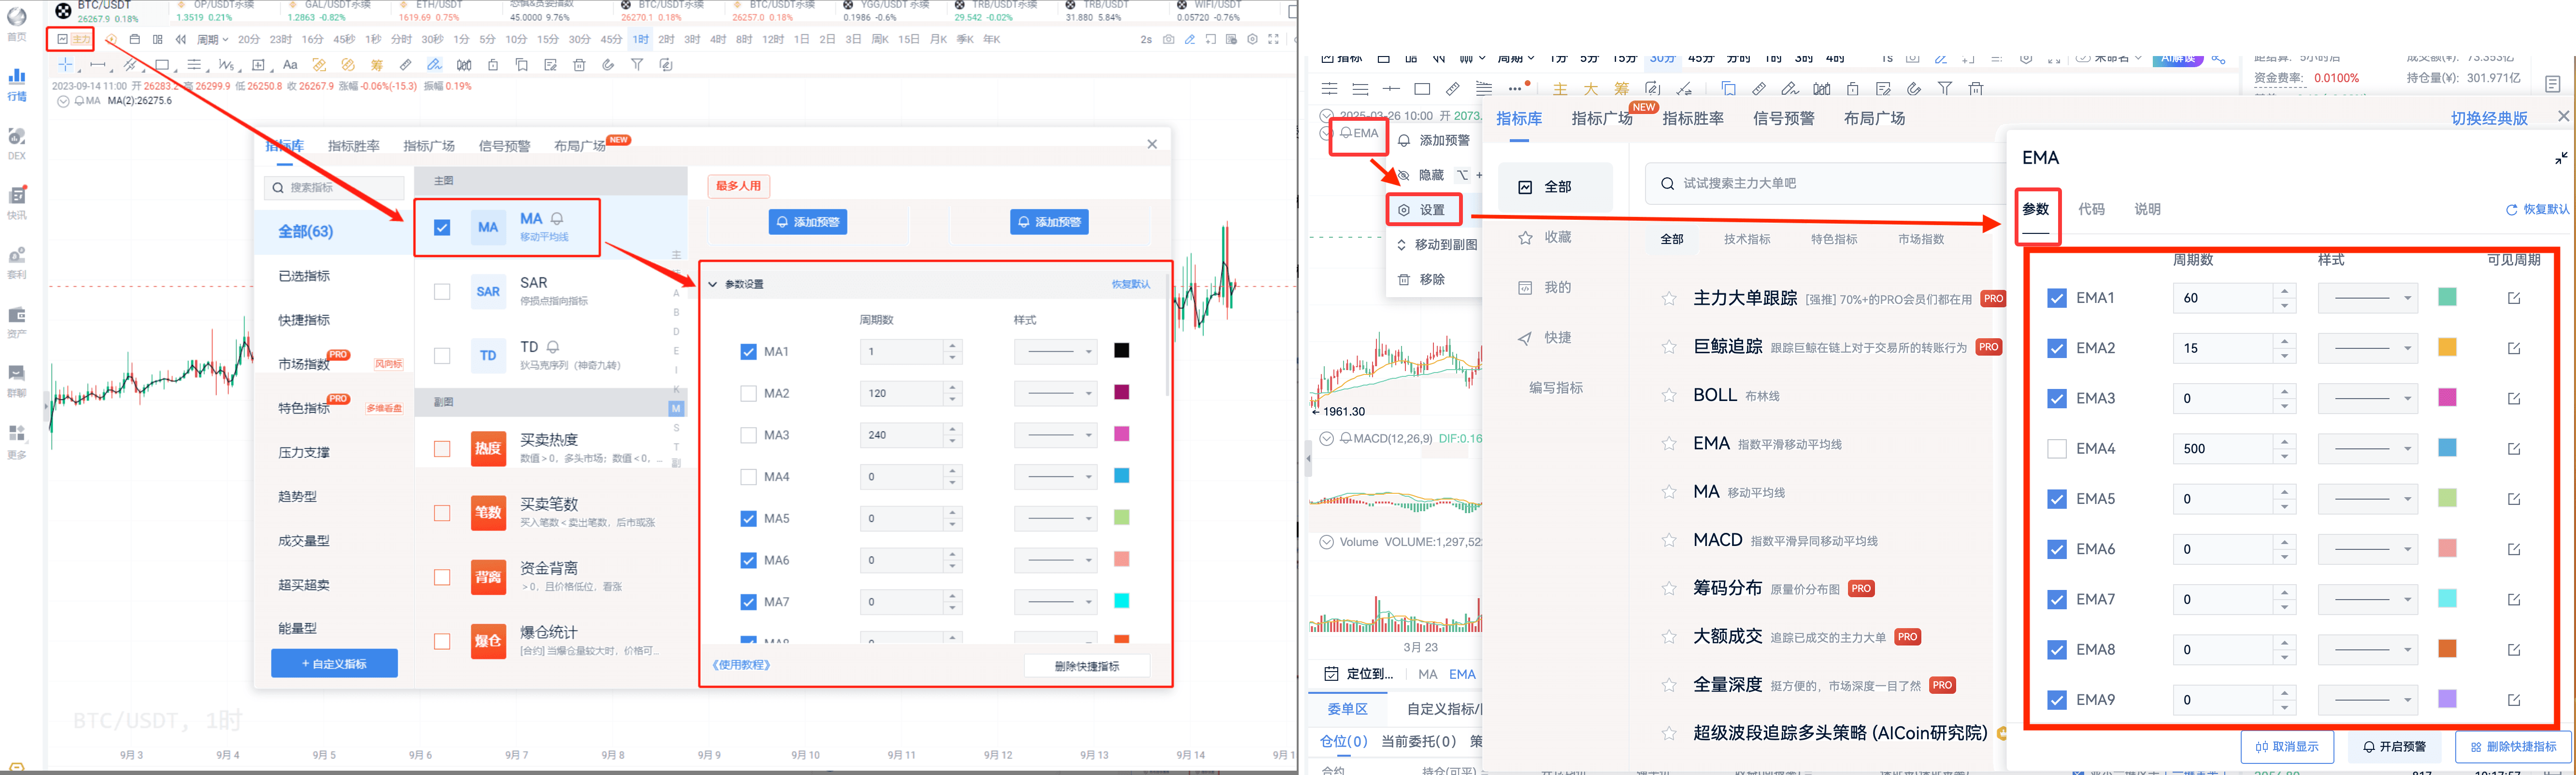Increase EMA2 period with up stepper

[x=2284, y=342]
